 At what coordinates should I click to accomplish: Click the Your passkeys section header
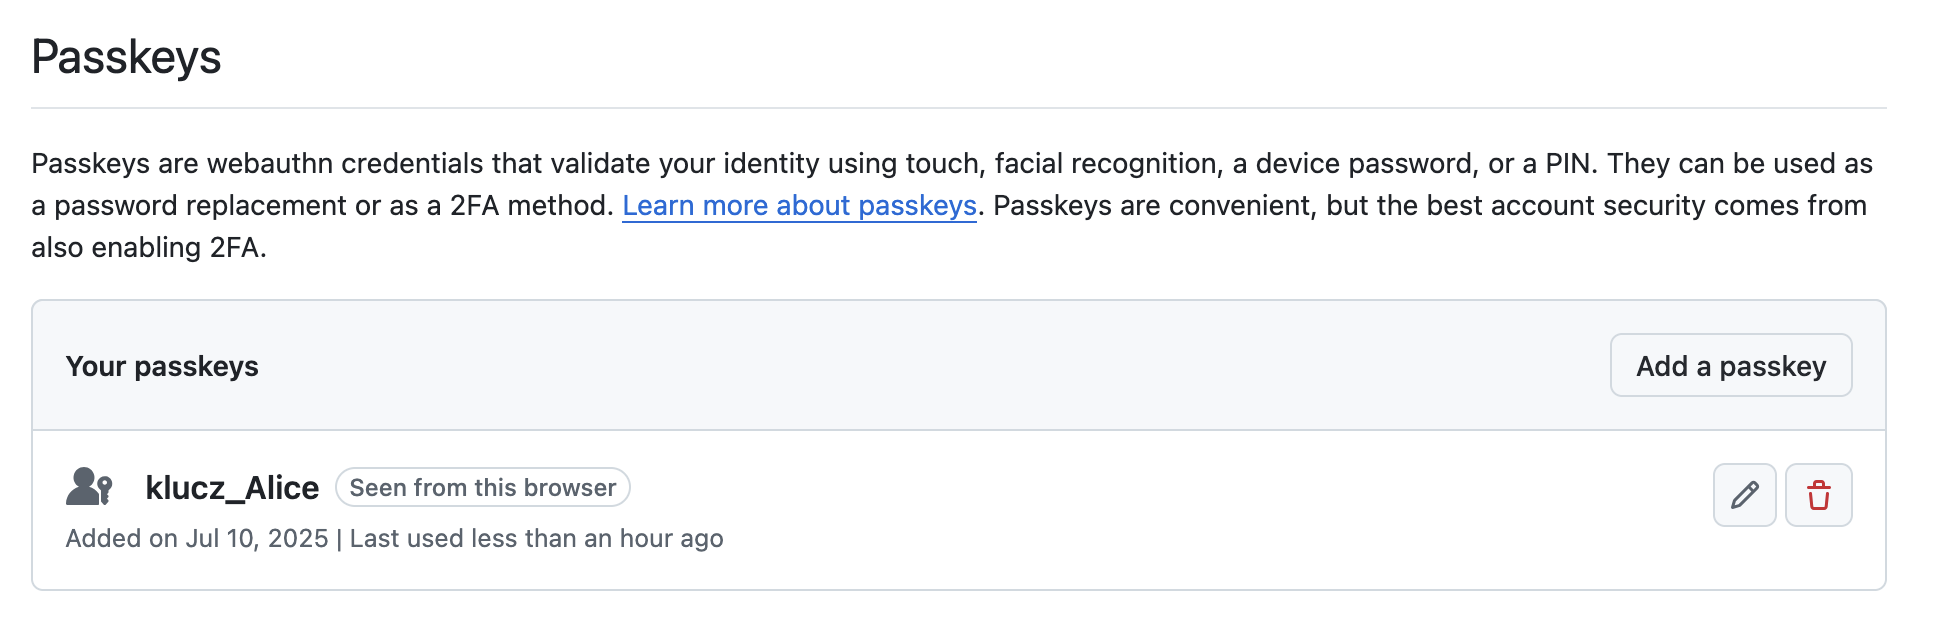coord(162,367)
